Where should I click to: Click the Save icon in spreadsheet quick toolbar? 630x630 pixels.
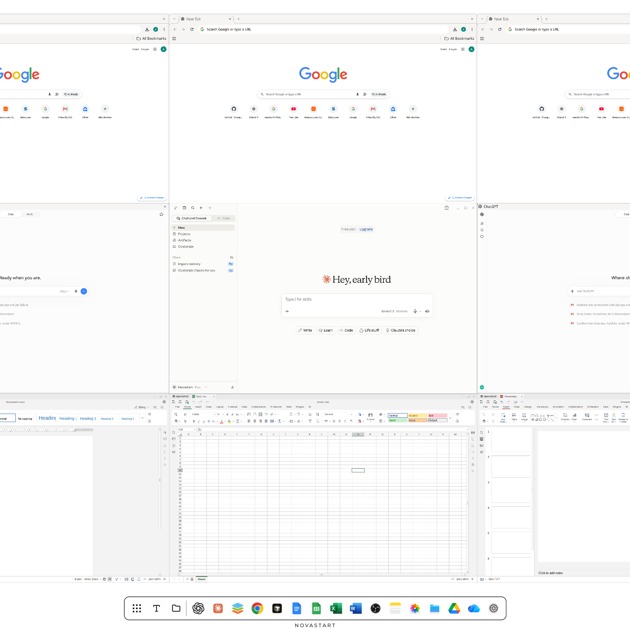pos(174,402)
